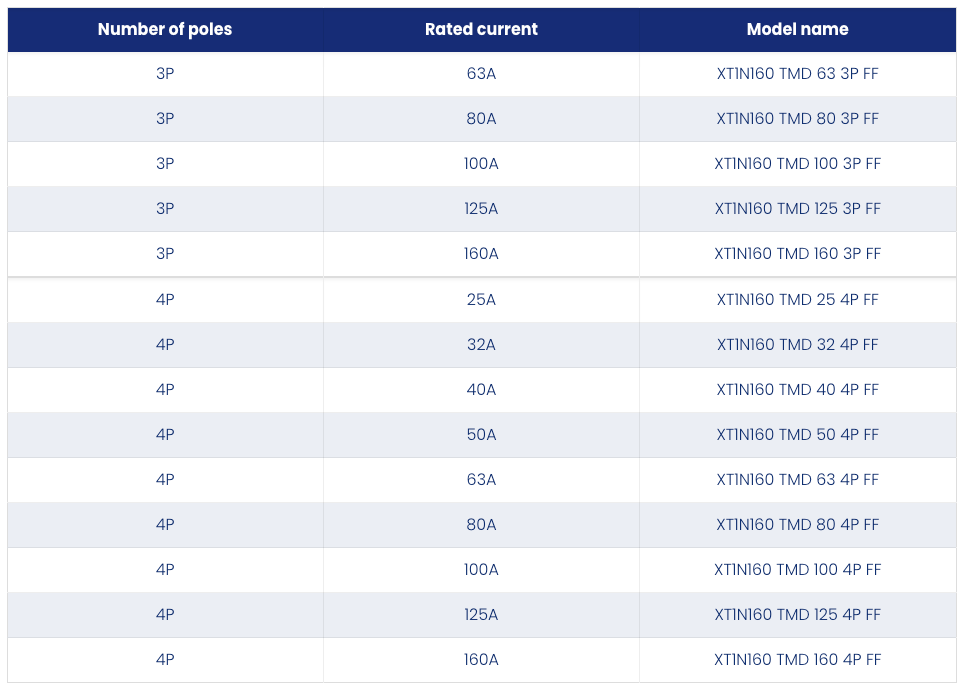Open XT1N160 TMD 160 4P FF model
This screenshot has width=964, height=693.
point(797,659)
